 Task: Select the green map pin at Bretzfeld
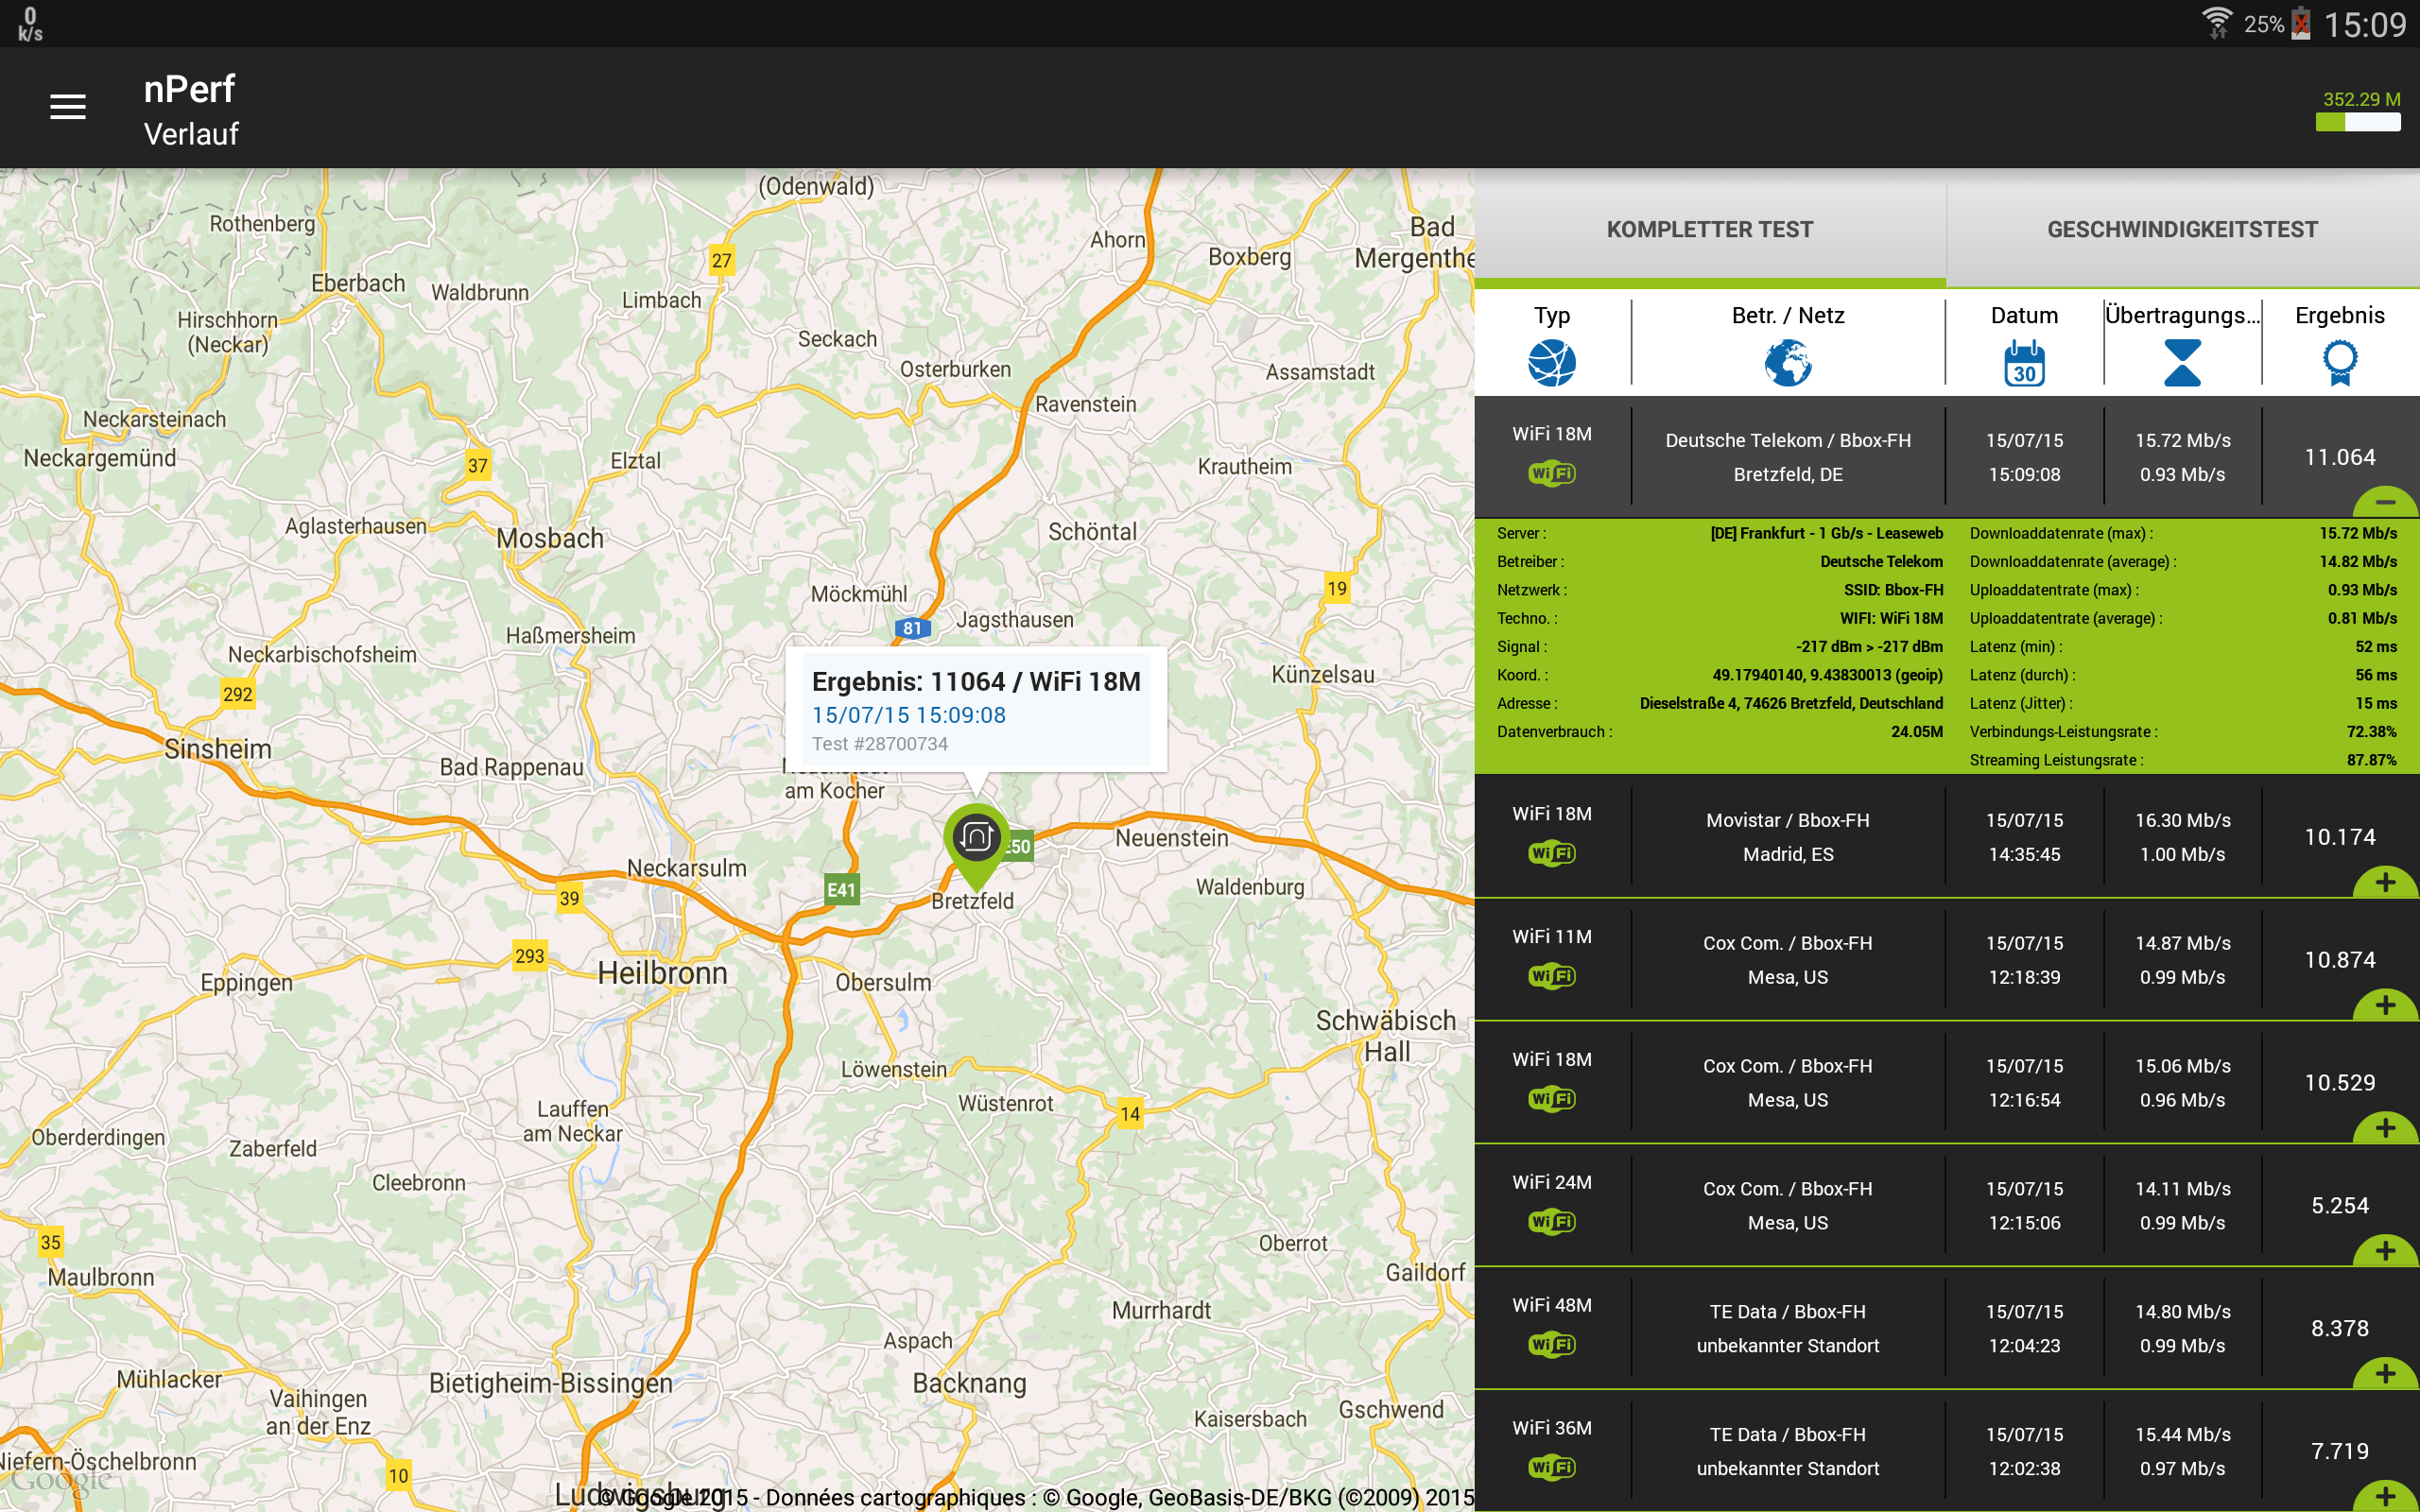point(976,846)
